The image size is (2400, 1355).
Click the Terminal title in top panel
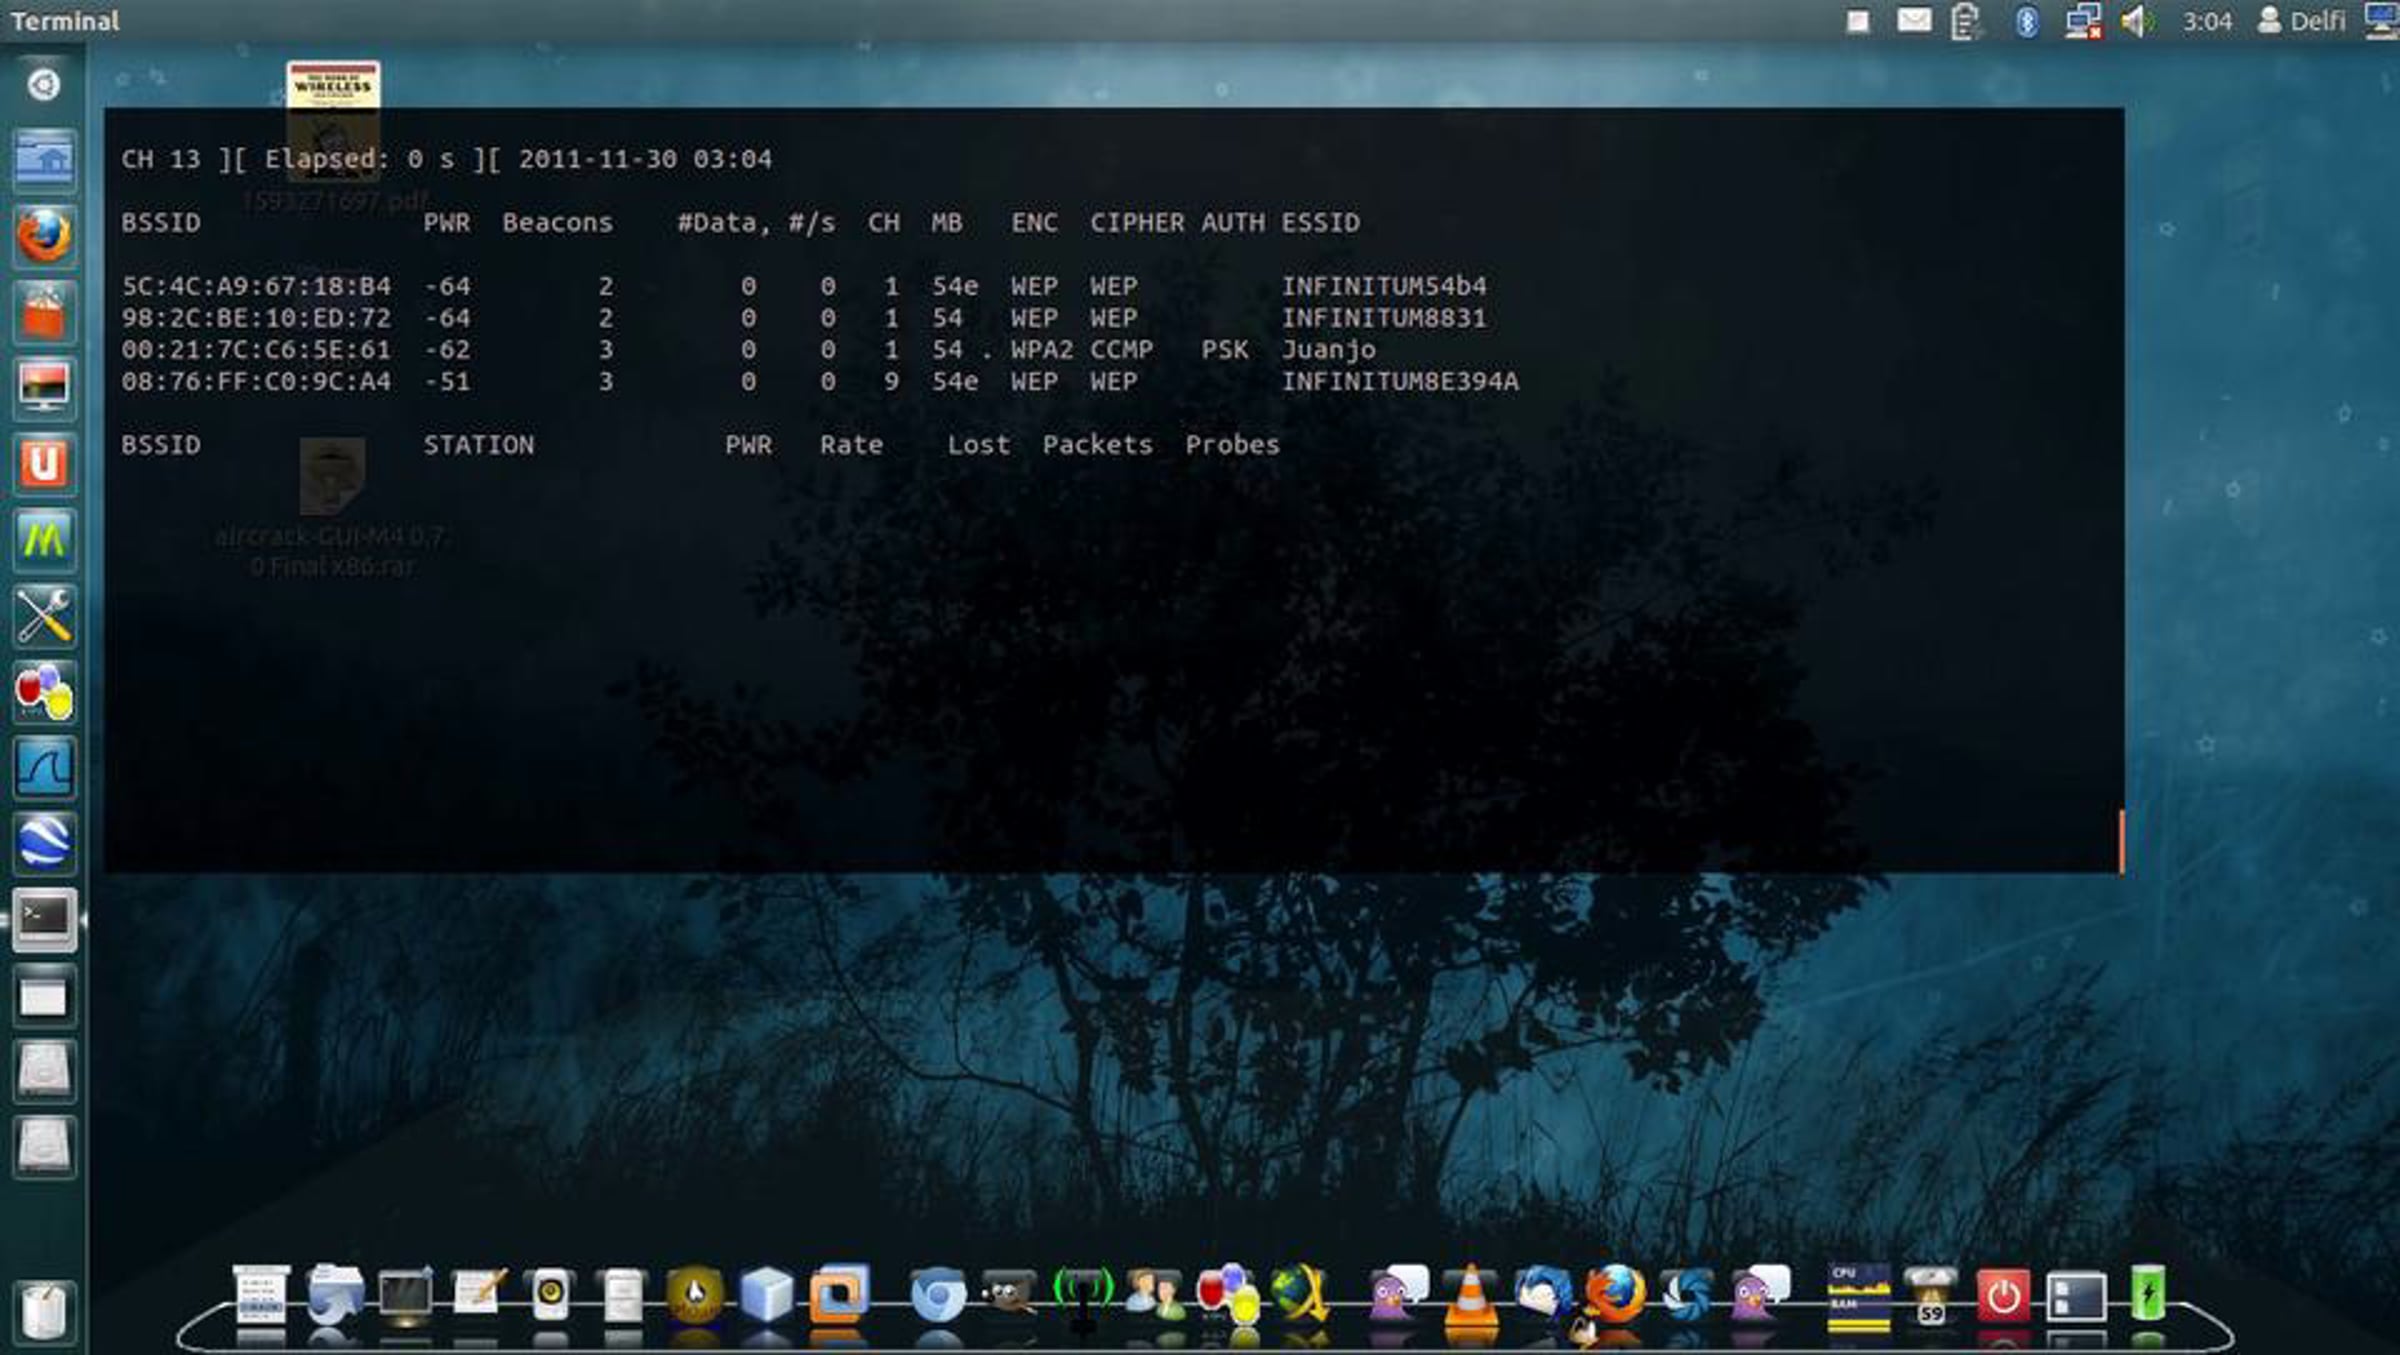(x=64, y=21)
